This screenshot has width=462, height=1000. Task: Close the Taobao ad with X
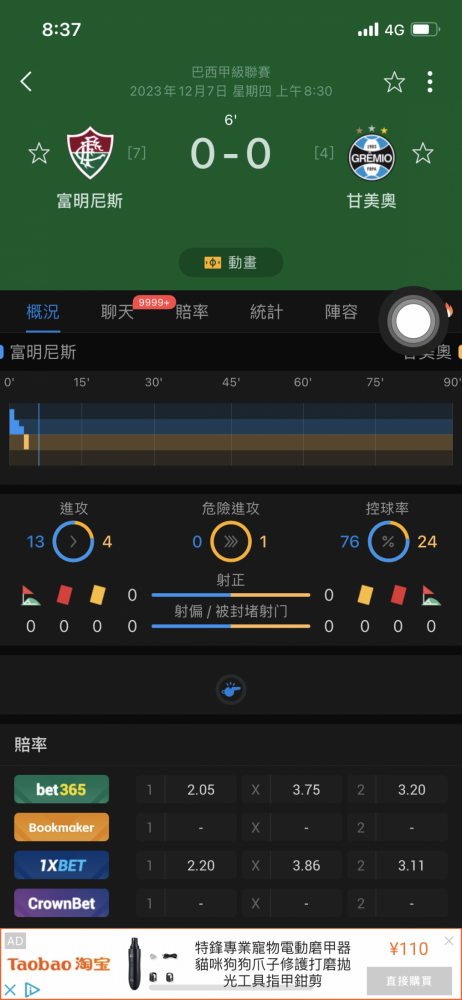tap(449, 941)
